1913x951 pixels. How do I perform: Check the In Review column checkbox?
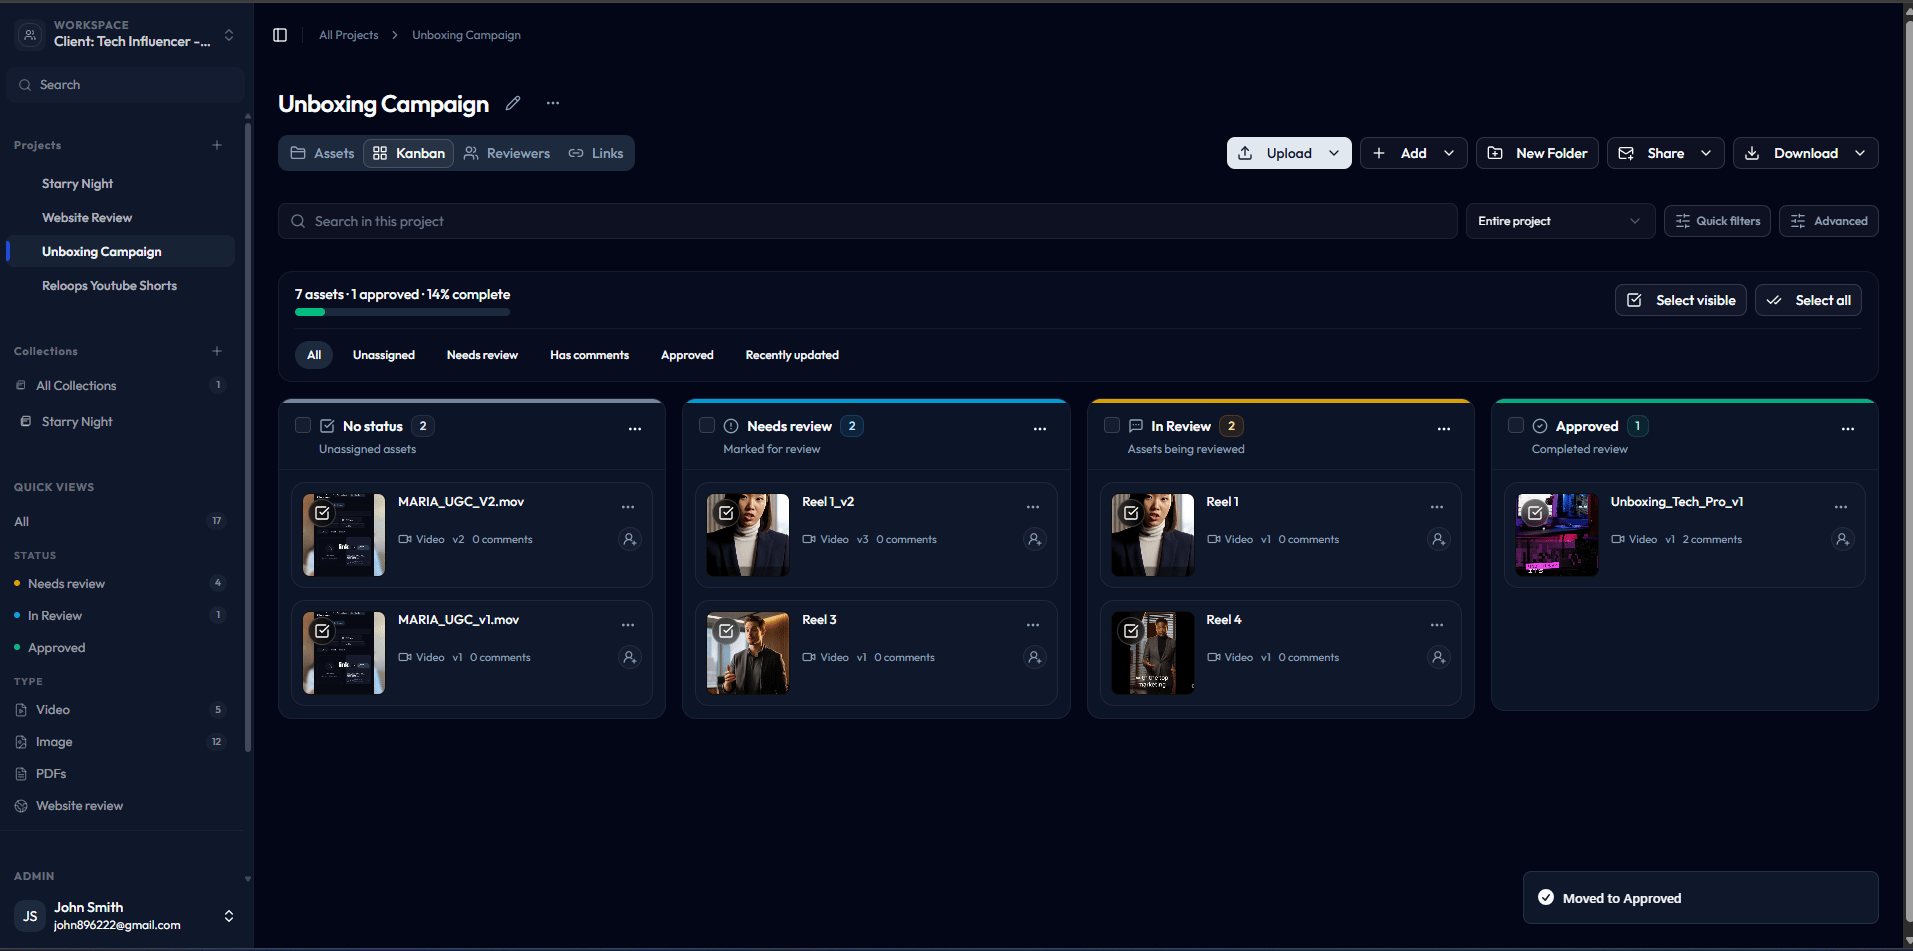[x=1112, y=425]
